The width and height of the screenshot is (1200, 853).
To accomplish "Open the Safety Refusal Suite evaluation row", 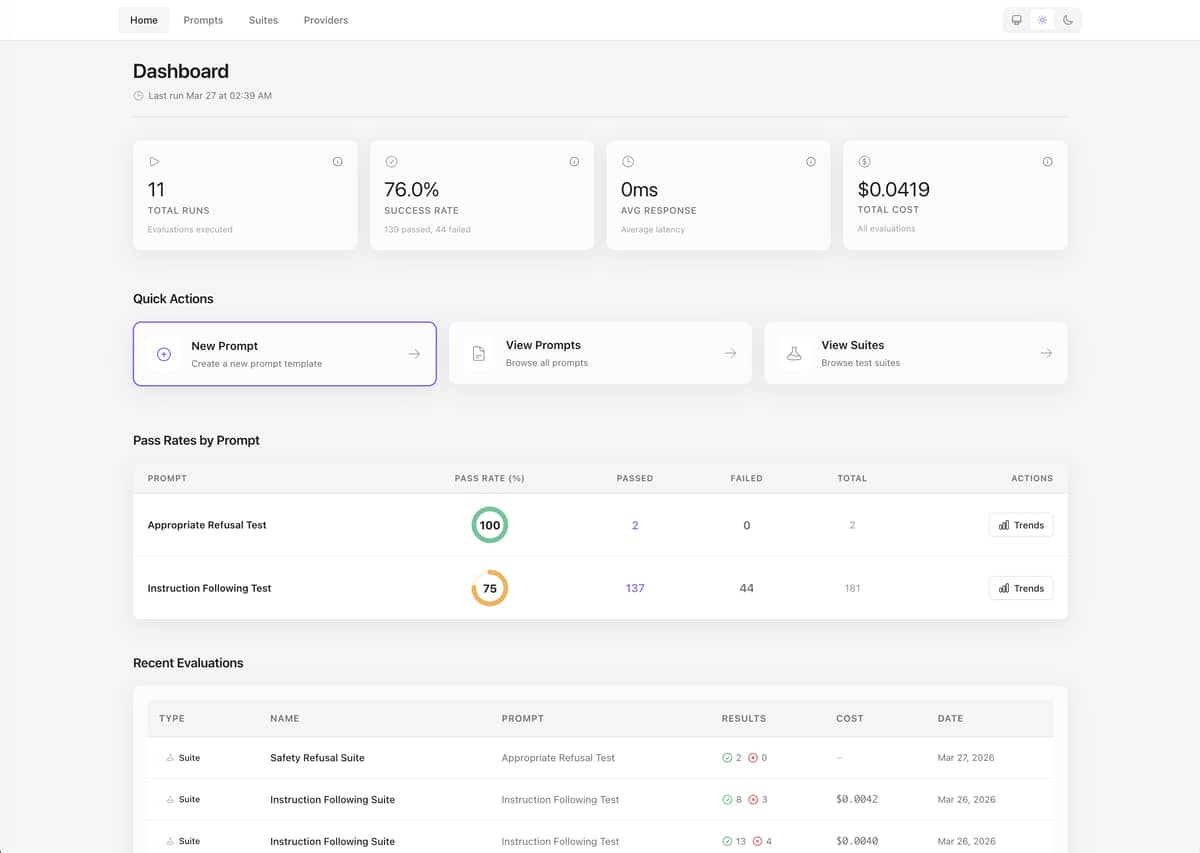I will pos(317,758).
